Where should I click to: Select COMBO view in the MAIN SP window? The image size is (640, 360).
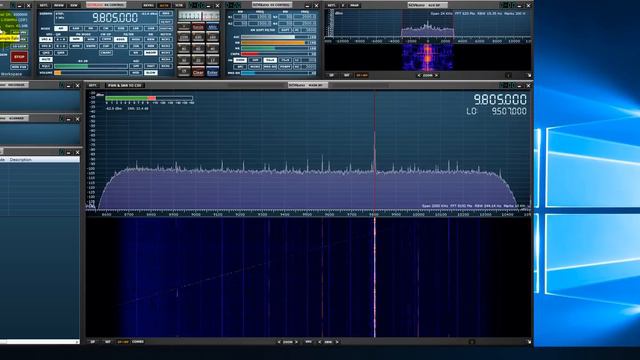coord(138,342)
